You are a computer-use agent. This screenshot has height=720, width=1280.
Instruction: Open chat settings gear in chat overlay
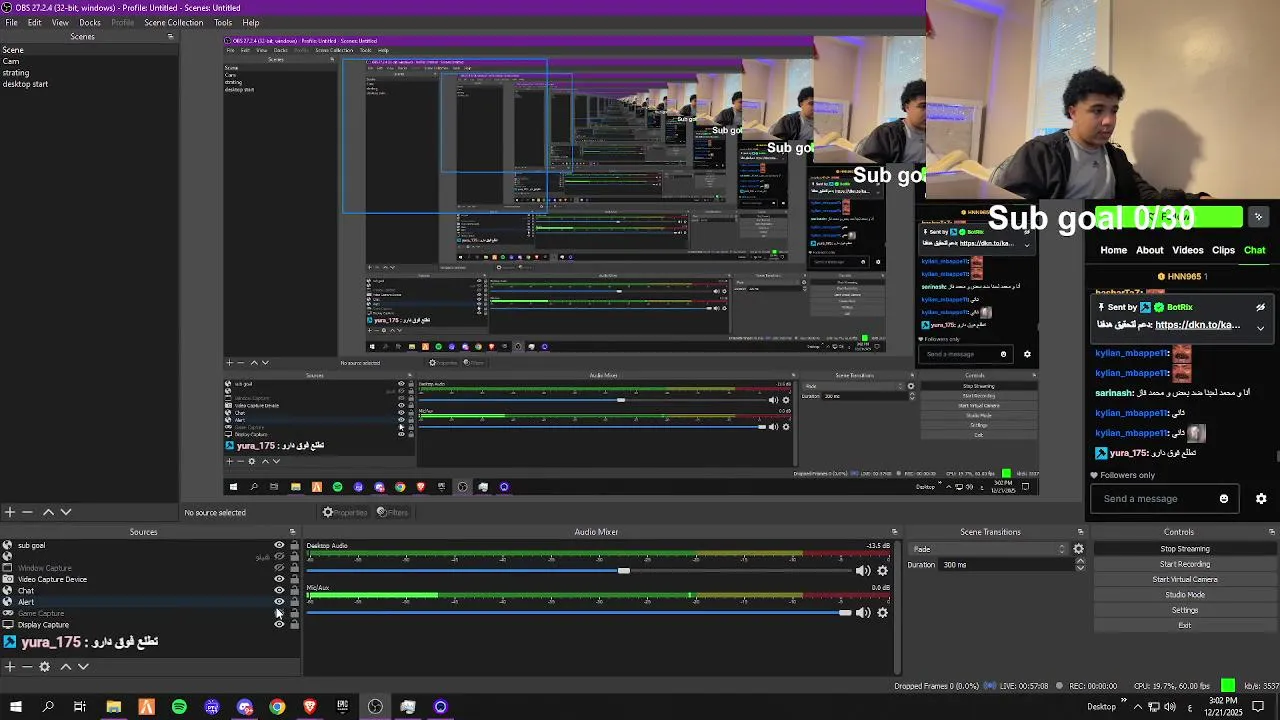point(1261,499)
